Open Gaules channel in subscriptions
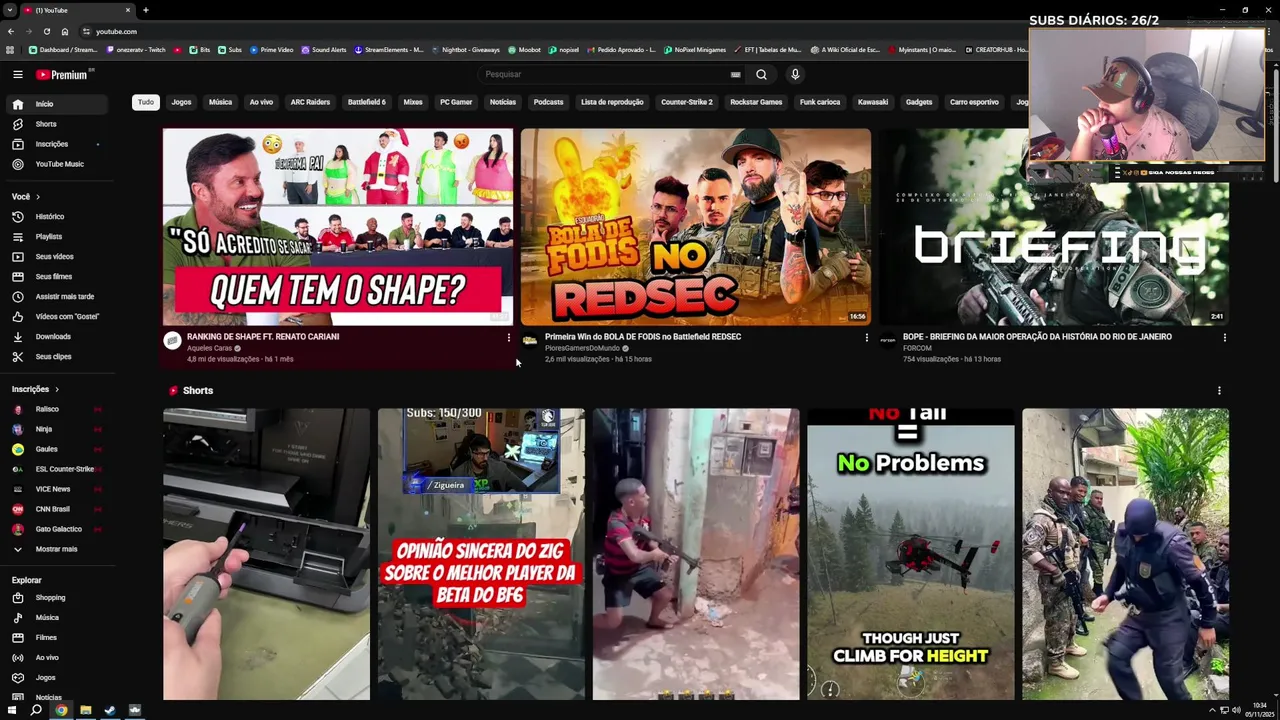Image resolution: width=1280 pixels, height=720 pixels. 58,449
